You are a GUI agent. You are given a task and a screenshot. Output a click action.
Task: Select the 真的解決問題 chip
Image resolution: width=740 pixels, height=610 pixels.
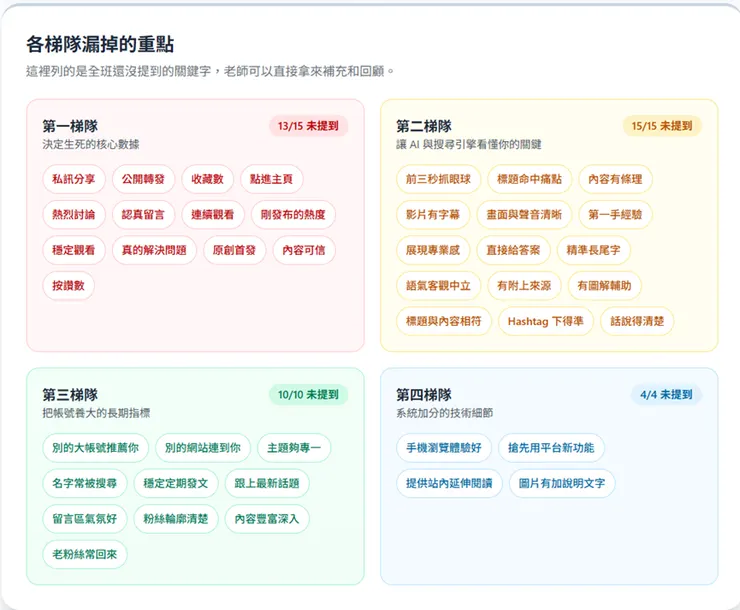154,250
